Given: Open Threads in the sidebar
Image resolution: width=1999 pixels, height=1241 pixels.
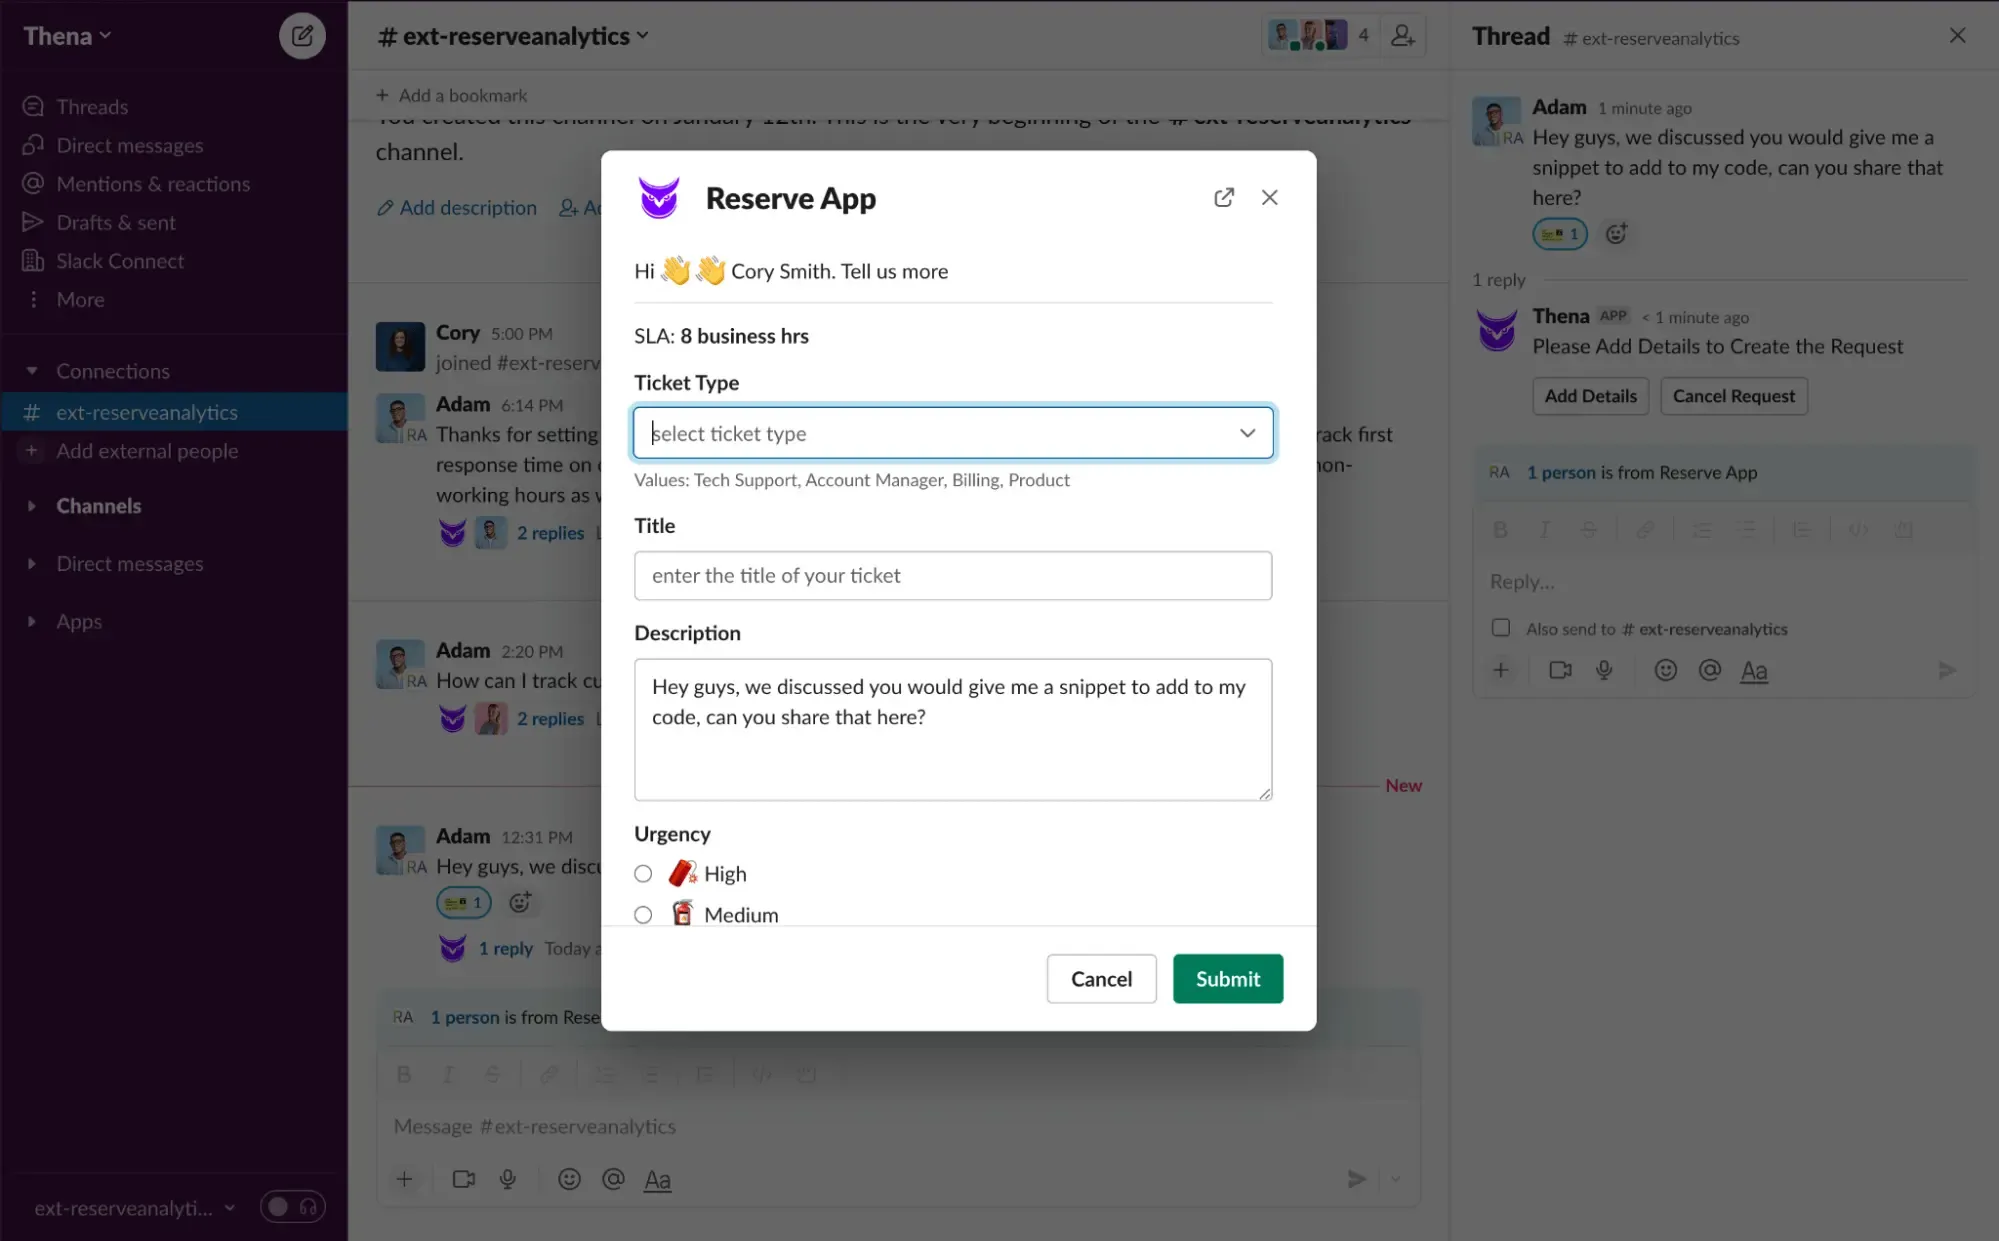Looking at the screenshot, I should 92,107.
